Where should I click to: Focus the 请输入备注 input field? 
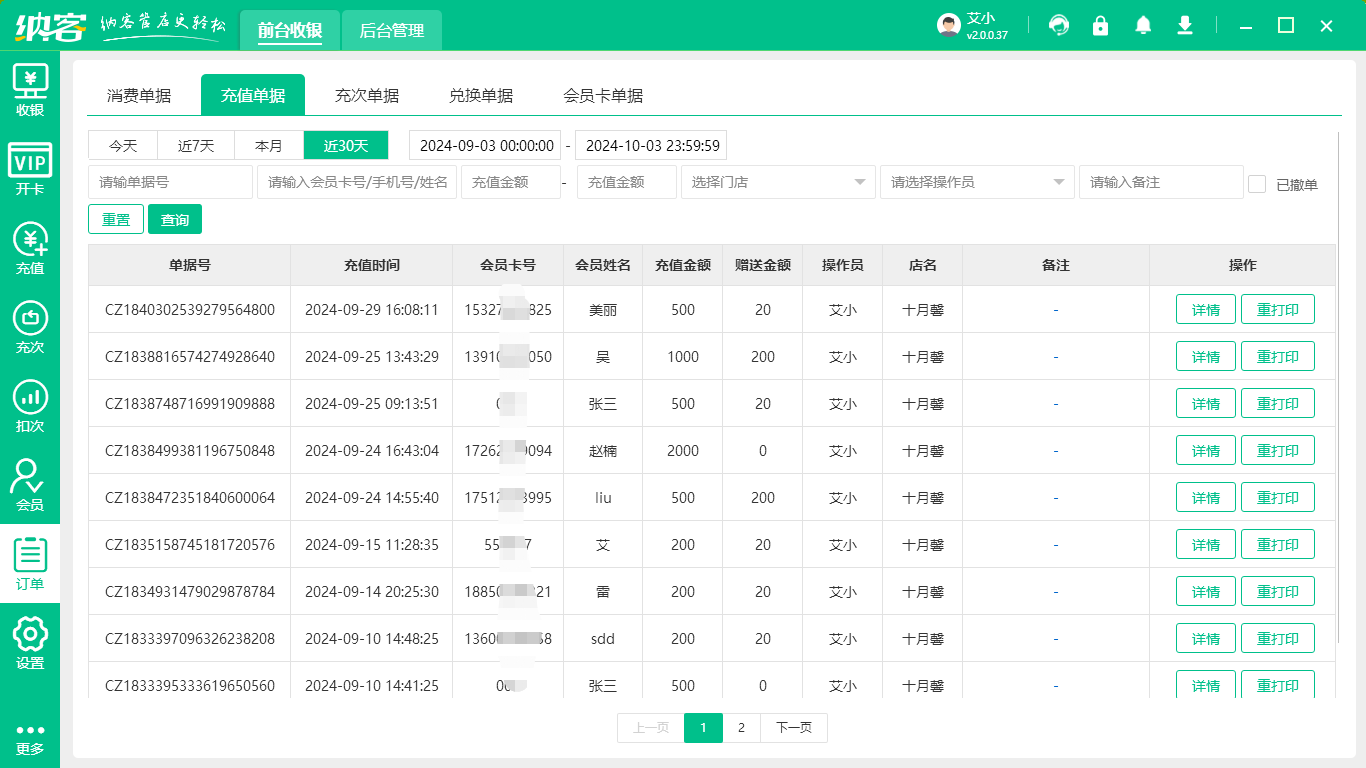tap(1161, 182)
